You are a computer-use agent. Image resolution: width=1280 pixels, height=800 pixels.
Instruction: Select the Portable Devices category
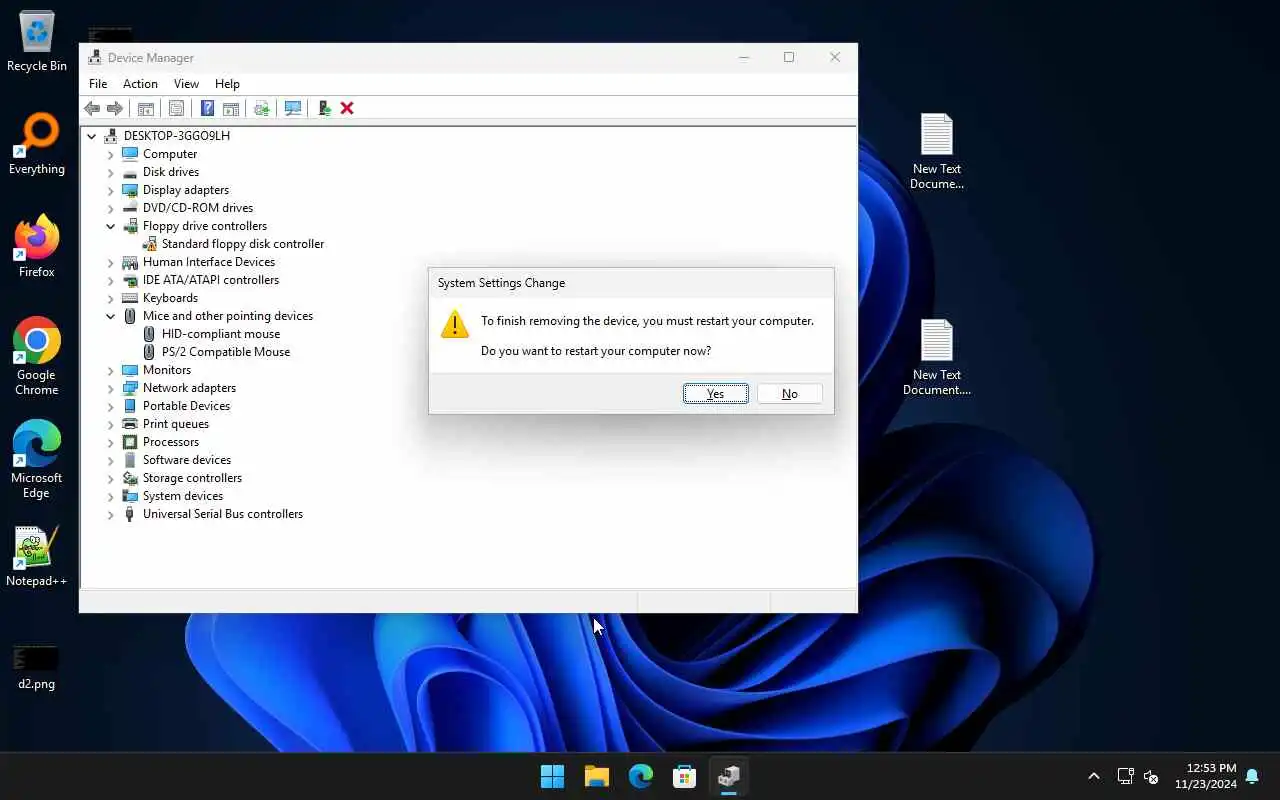186,406
